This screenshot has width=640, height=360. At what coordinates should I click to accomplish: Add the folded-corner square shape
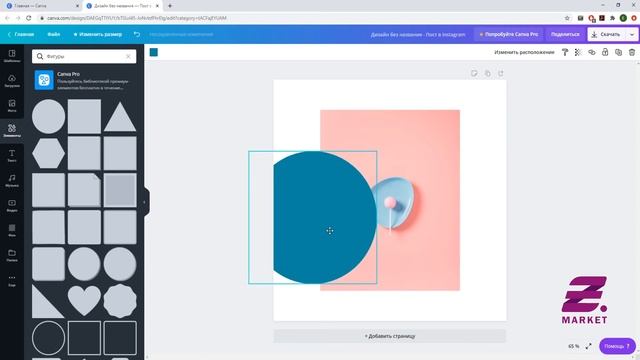point(84,190)
